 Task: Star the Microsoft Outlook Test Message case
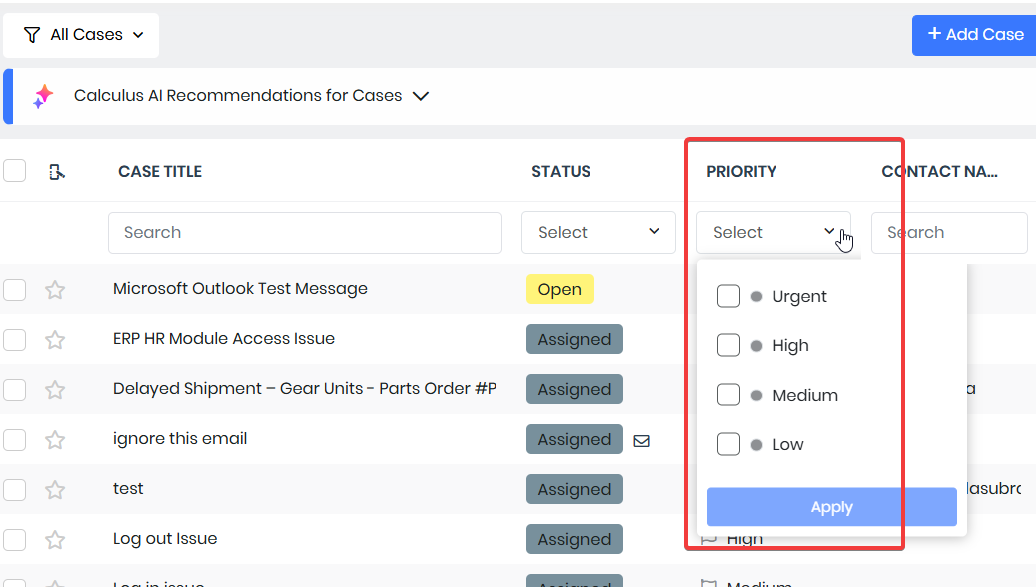(x=55, y=290)
